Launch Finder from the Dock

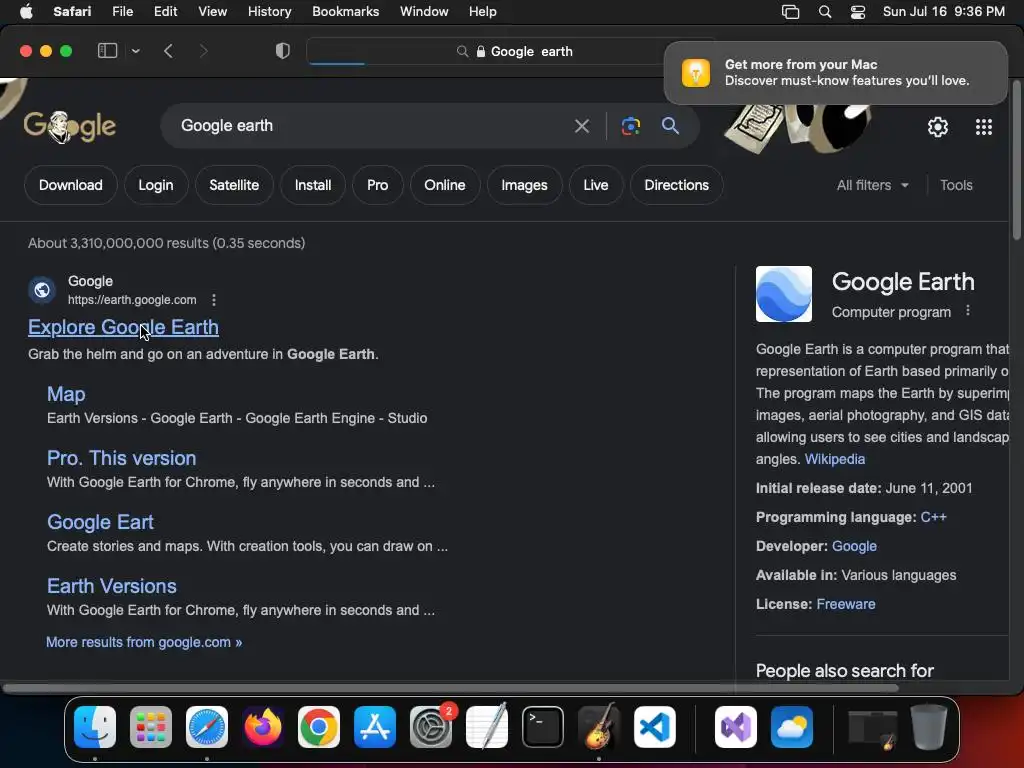(95, 727)
